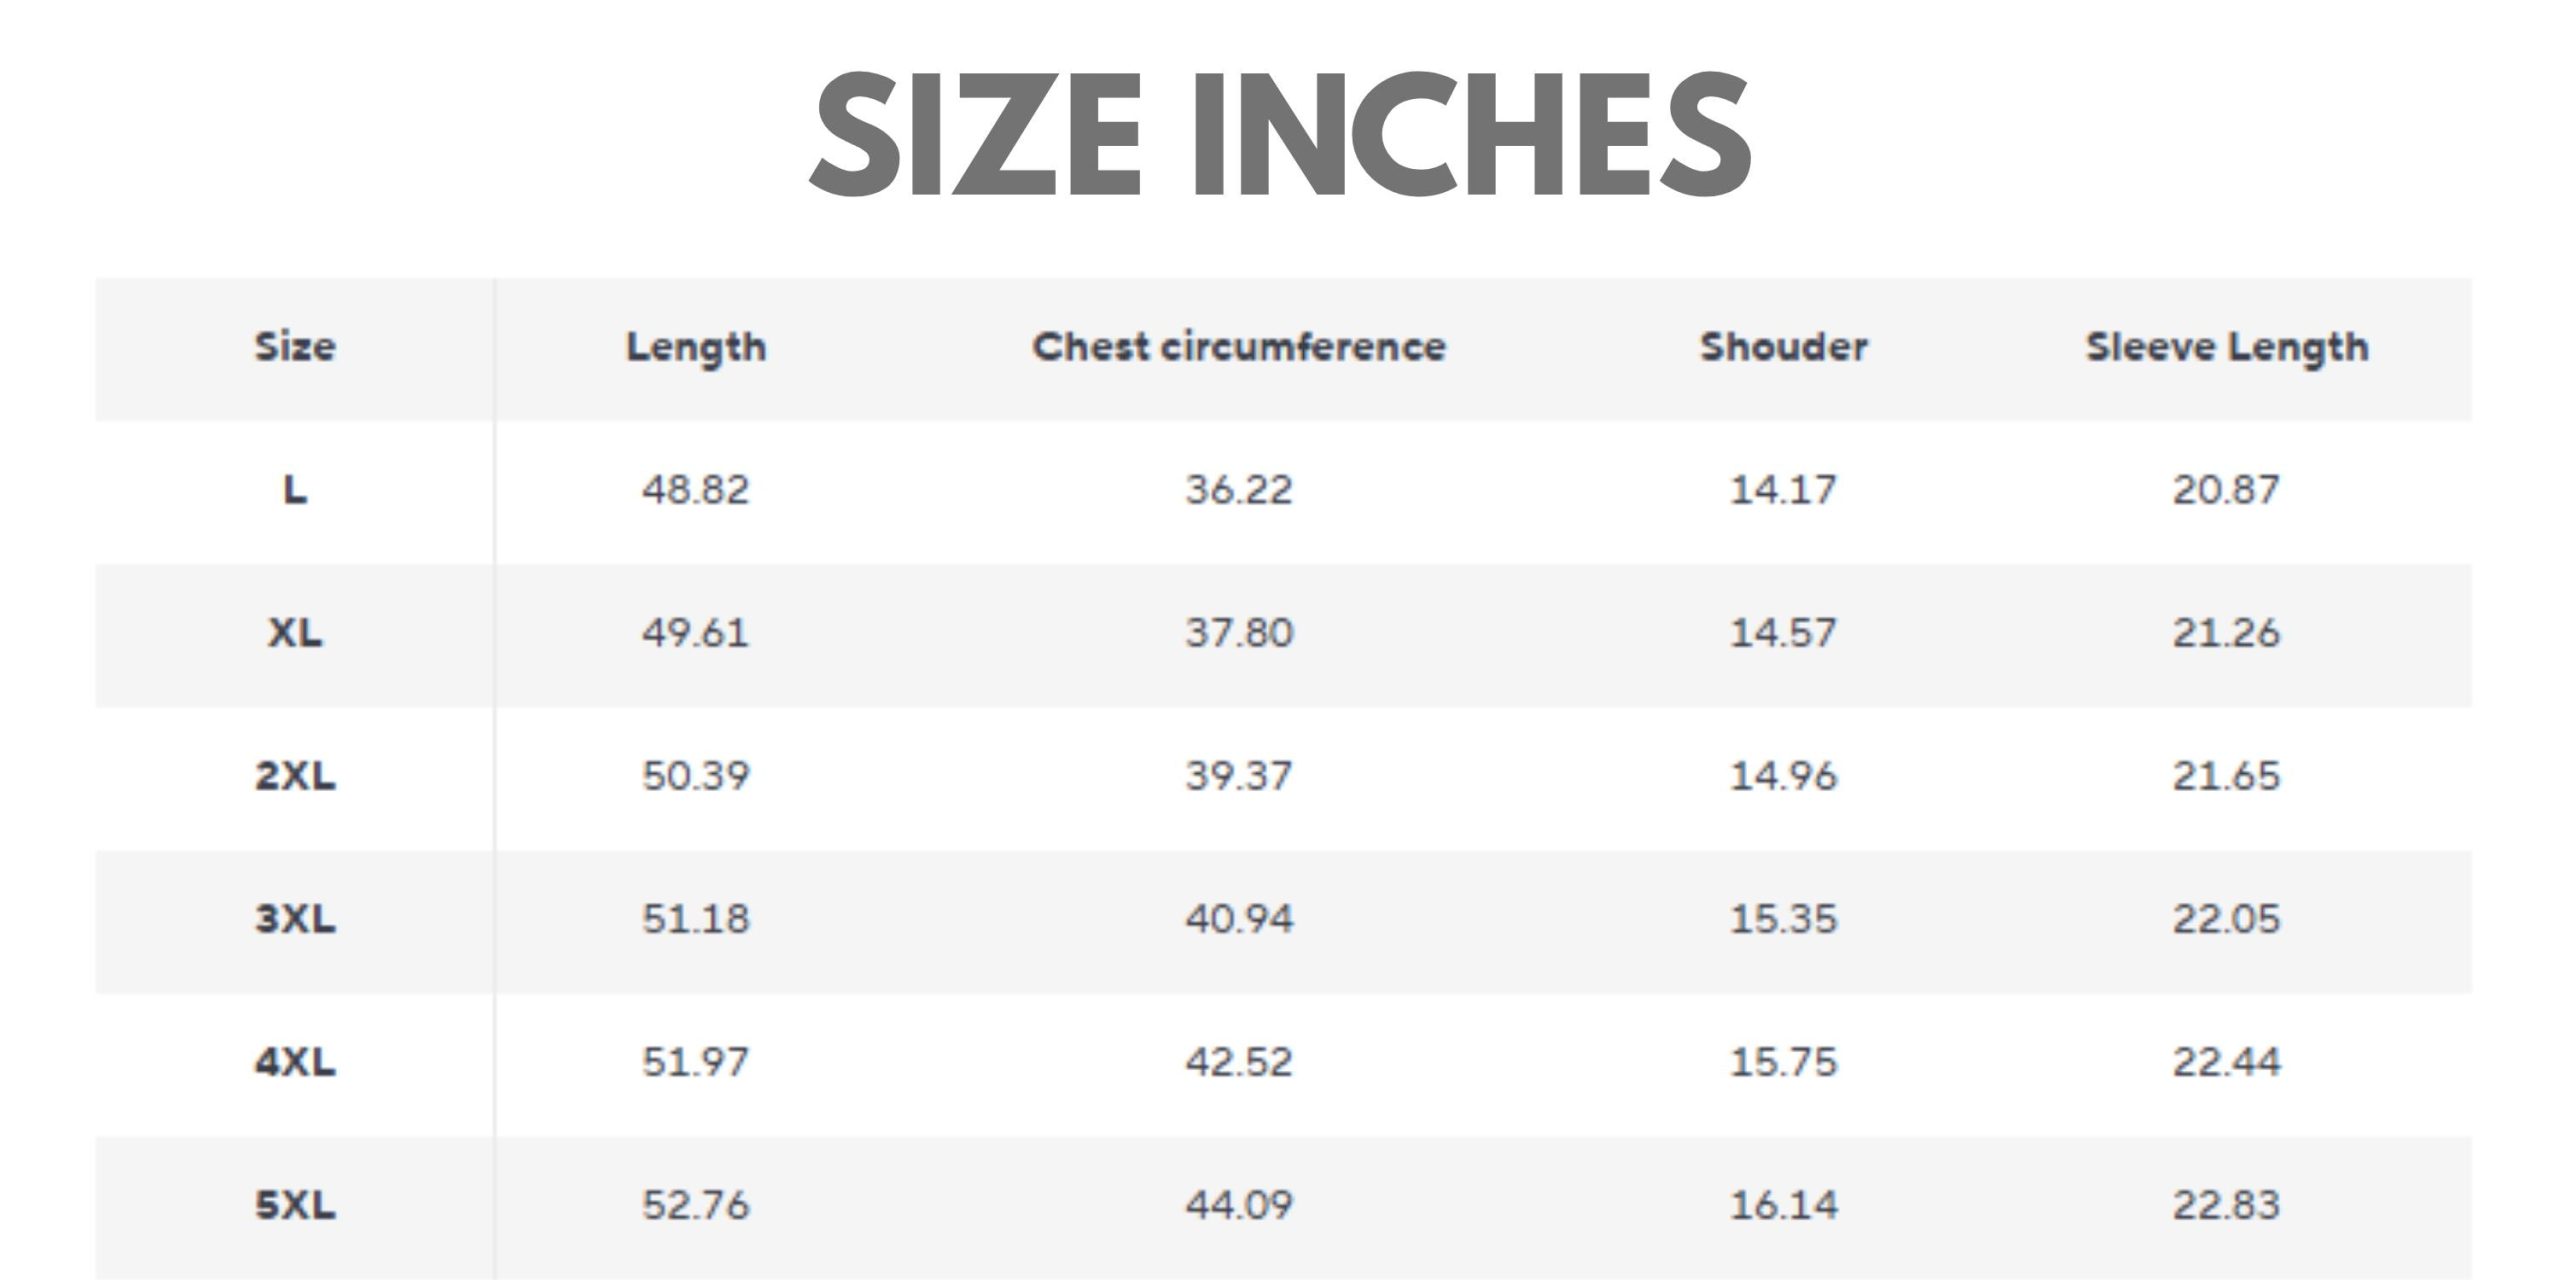Click the 48.82 length value

tap(696, 490)
